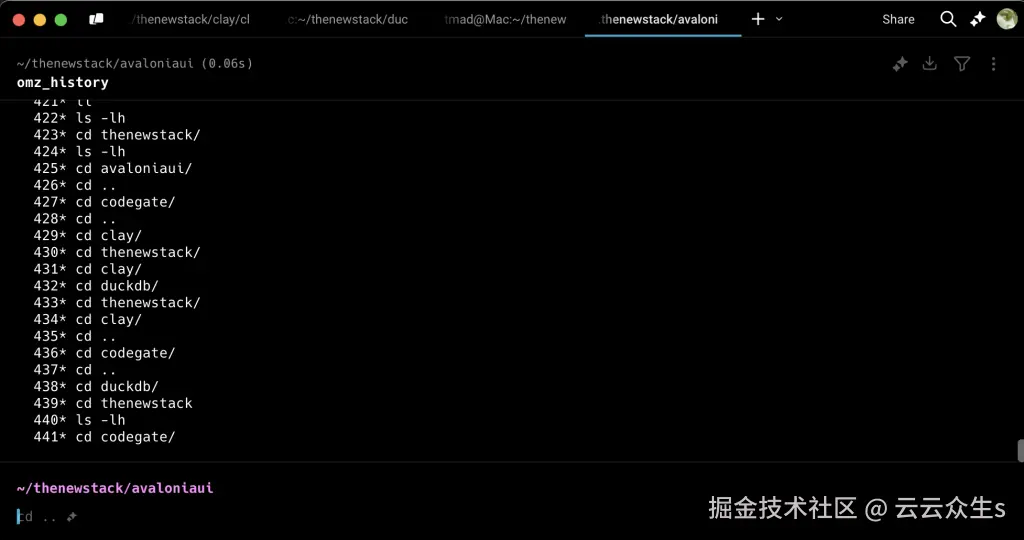Switch to the thenewstack/clay tab
Viewport: 1024px width, 540px height.
(x=190, y=20)
